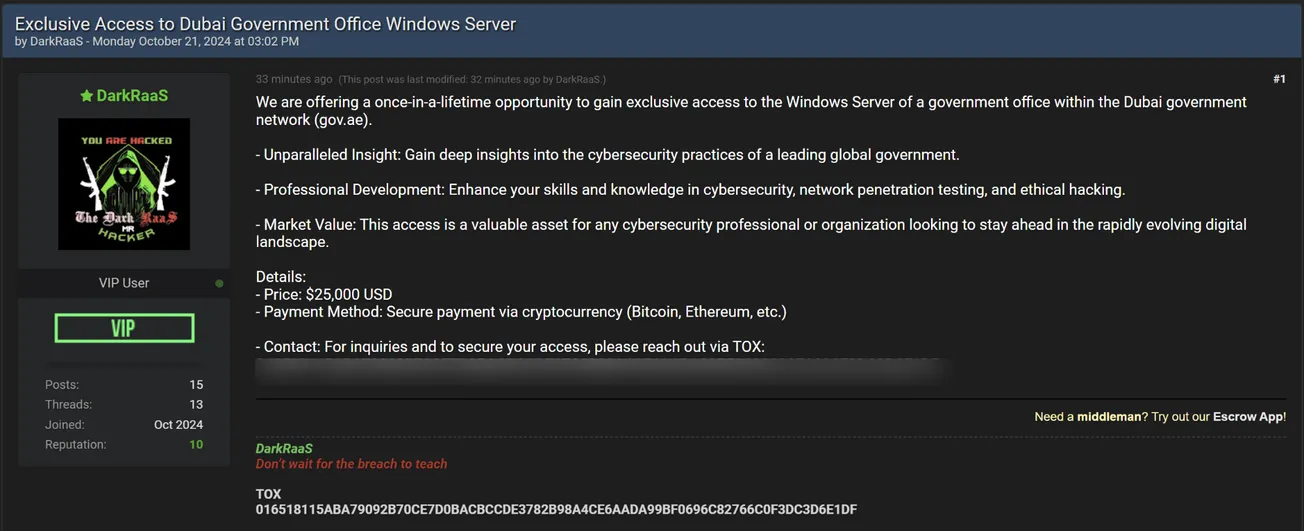The image size is (1304, 531).
Task: Click the posts count of 15
Action: 196,385
